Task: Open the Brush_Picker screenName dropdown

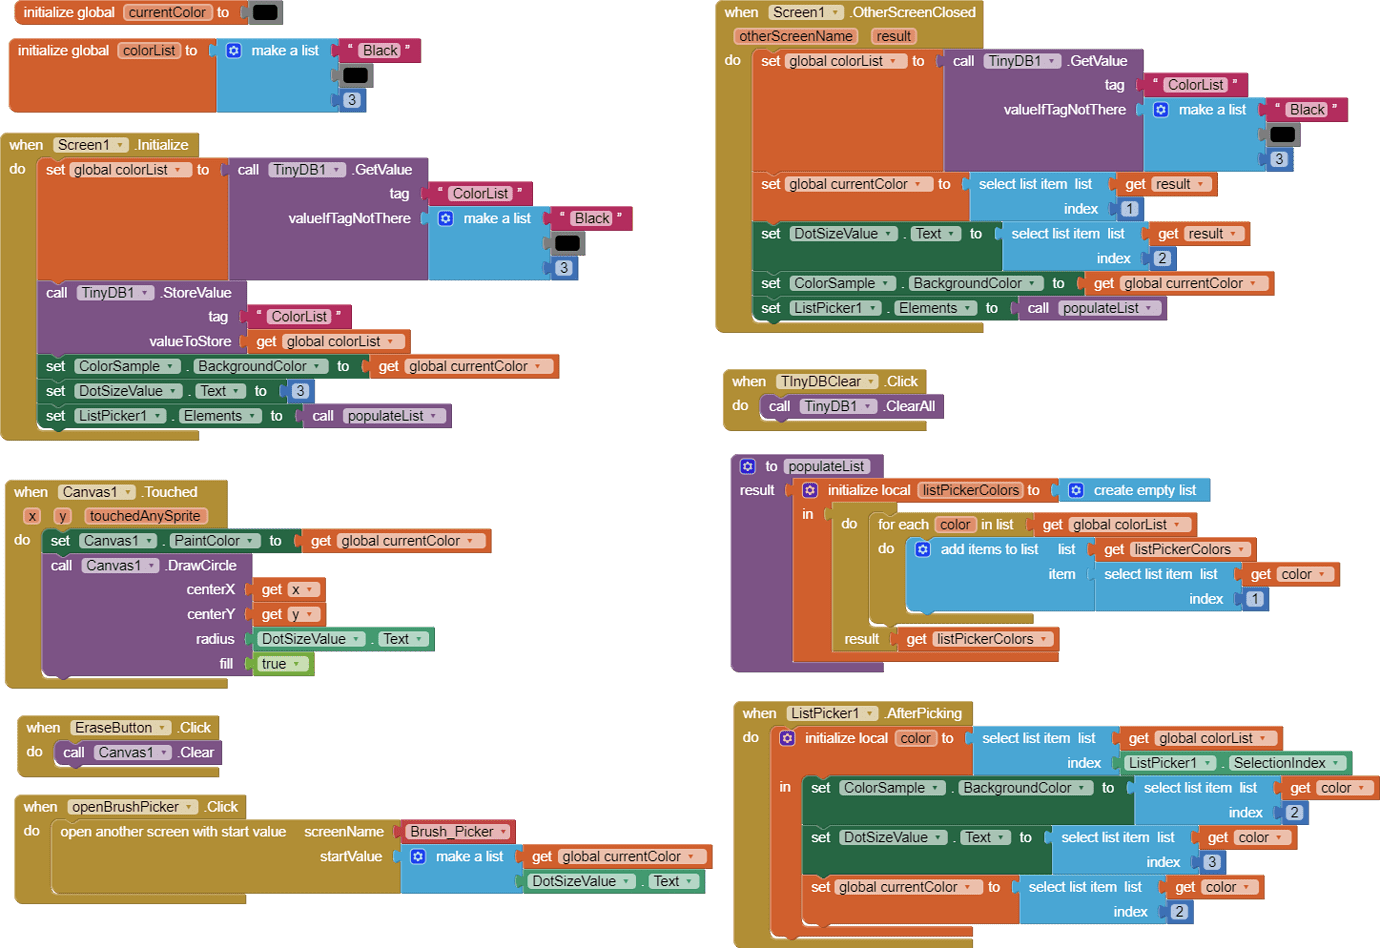Action: click(x=504, y=832)
